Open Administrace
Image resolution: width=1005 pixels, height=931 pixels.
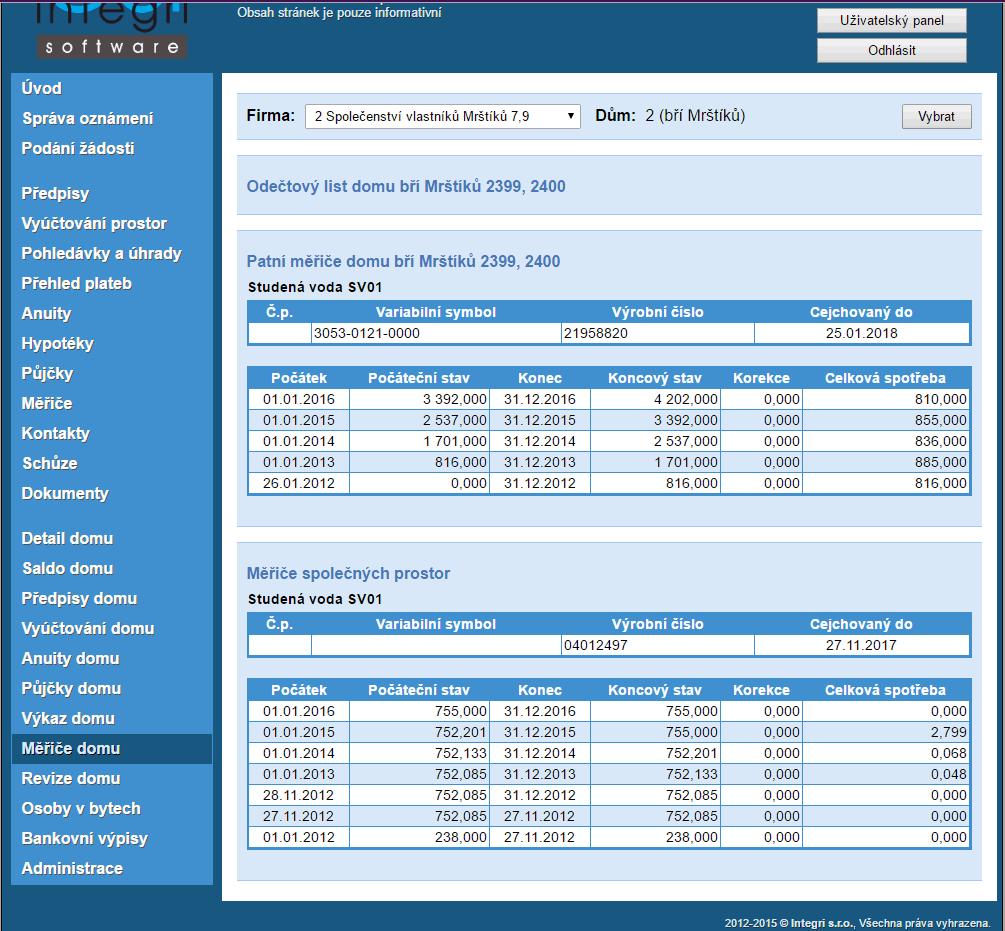click(x=72, y=869)
